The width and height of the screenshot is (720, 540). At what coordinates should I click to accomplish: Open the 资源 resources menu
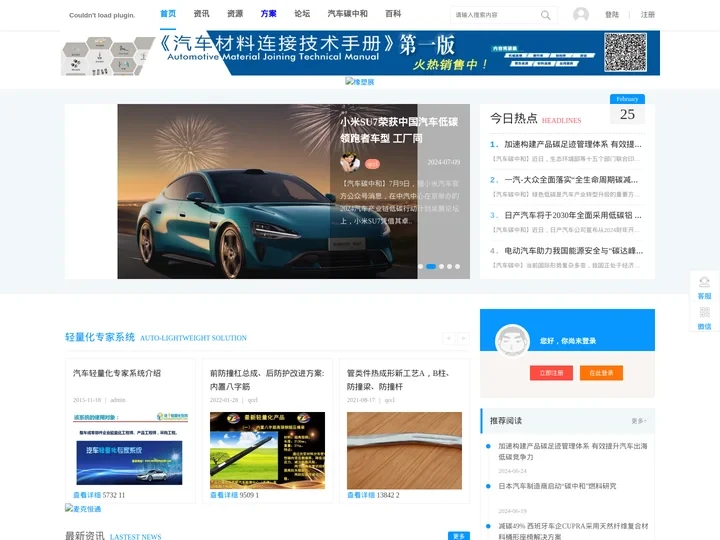pyautogui.click(x=235, y=14)
